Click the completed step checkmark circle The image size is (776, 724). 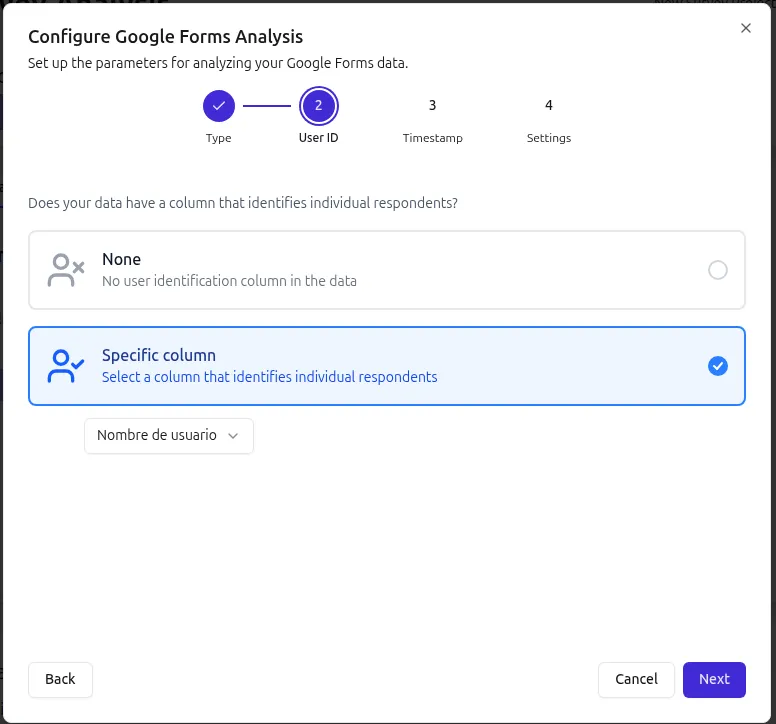pyautogui.click(x=219, y=105)
